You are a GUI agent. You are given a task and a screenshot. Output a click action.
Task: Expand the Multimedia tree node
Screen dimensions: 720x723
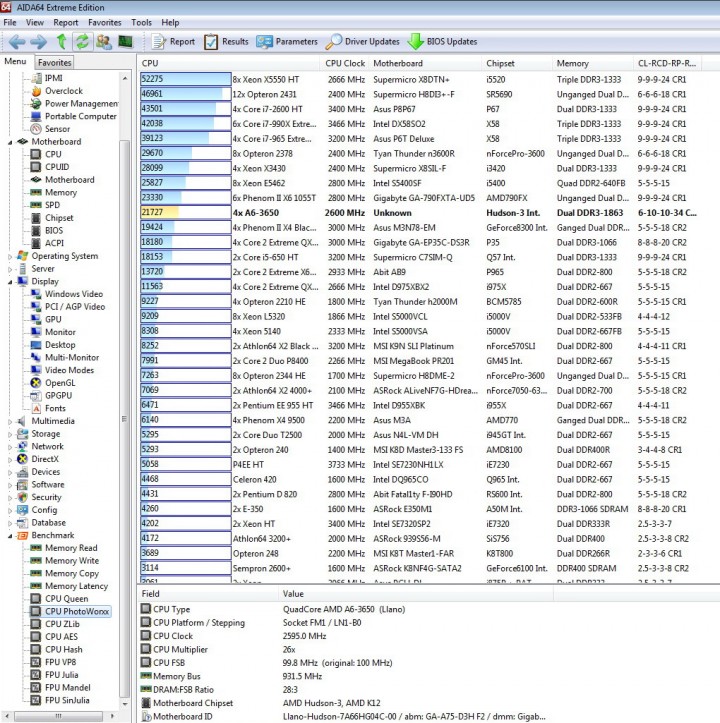pyautogui.click(x=10, y=421)
